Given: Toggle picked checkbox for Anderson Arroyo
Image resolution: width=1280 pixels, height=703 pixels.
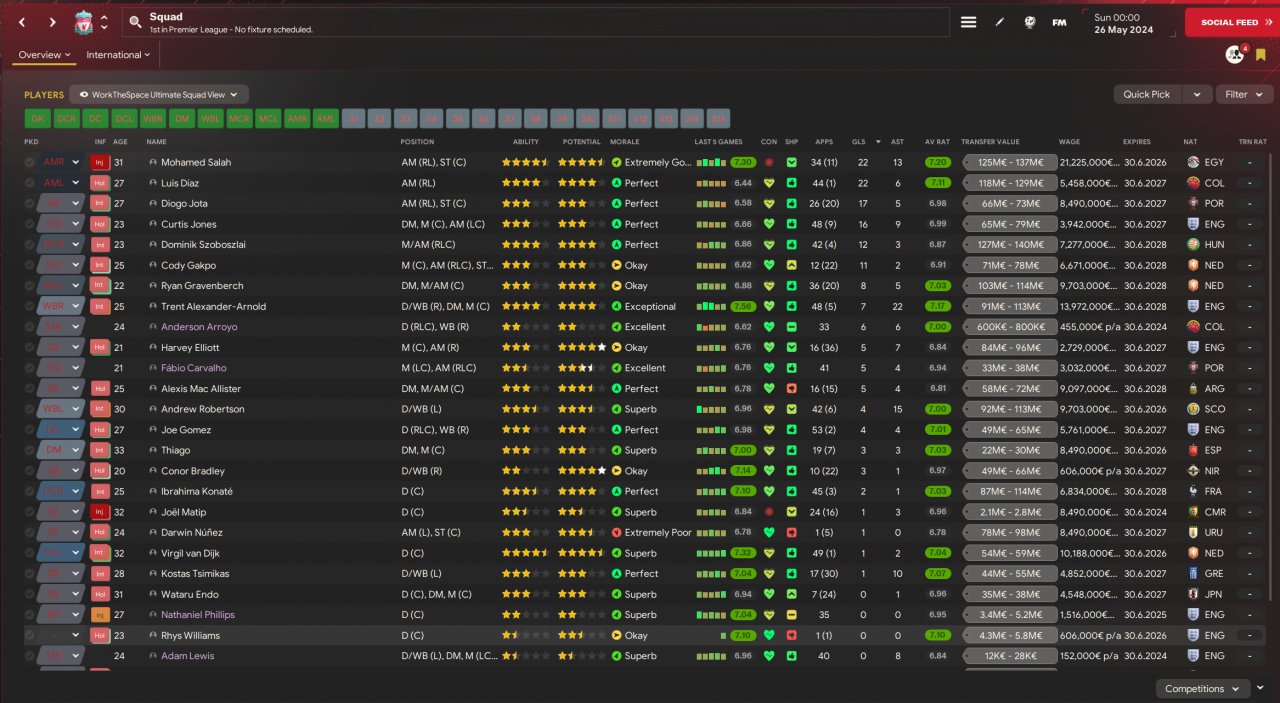Looking at the screenshot, I should pos(29,327).
